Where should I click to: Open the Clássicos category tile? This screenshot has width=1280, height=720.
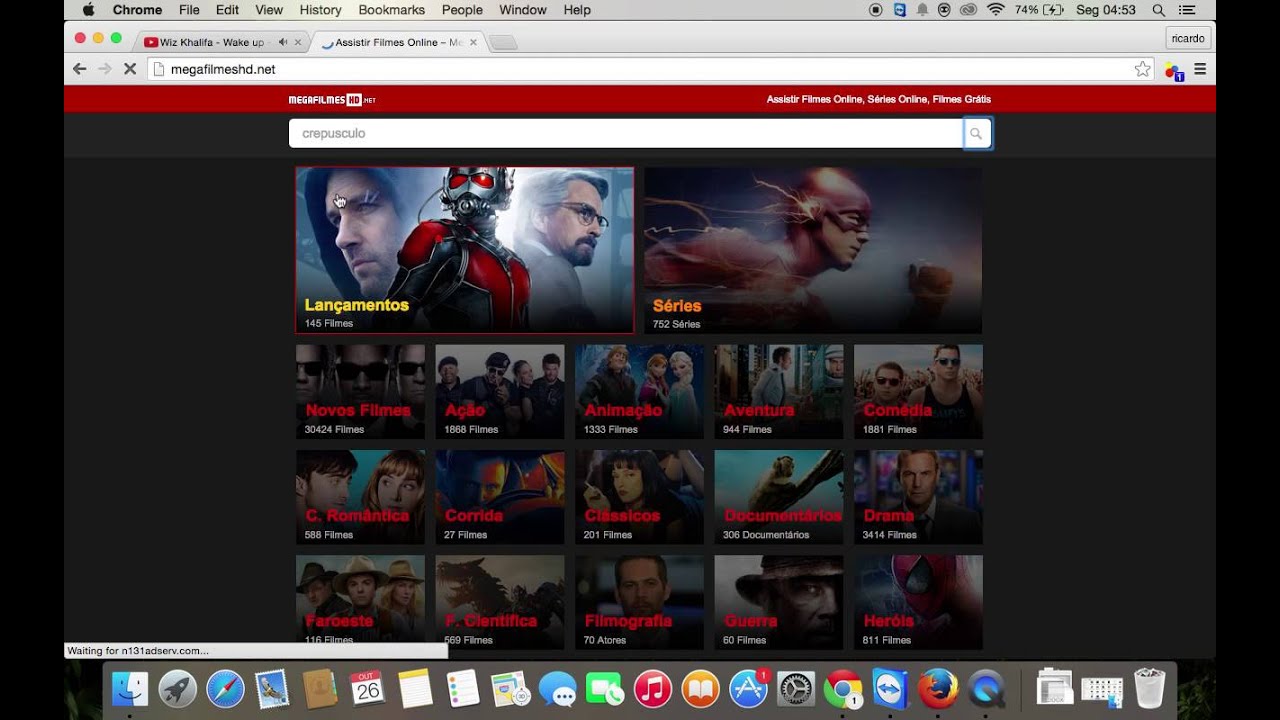click(x=639, y=497)
